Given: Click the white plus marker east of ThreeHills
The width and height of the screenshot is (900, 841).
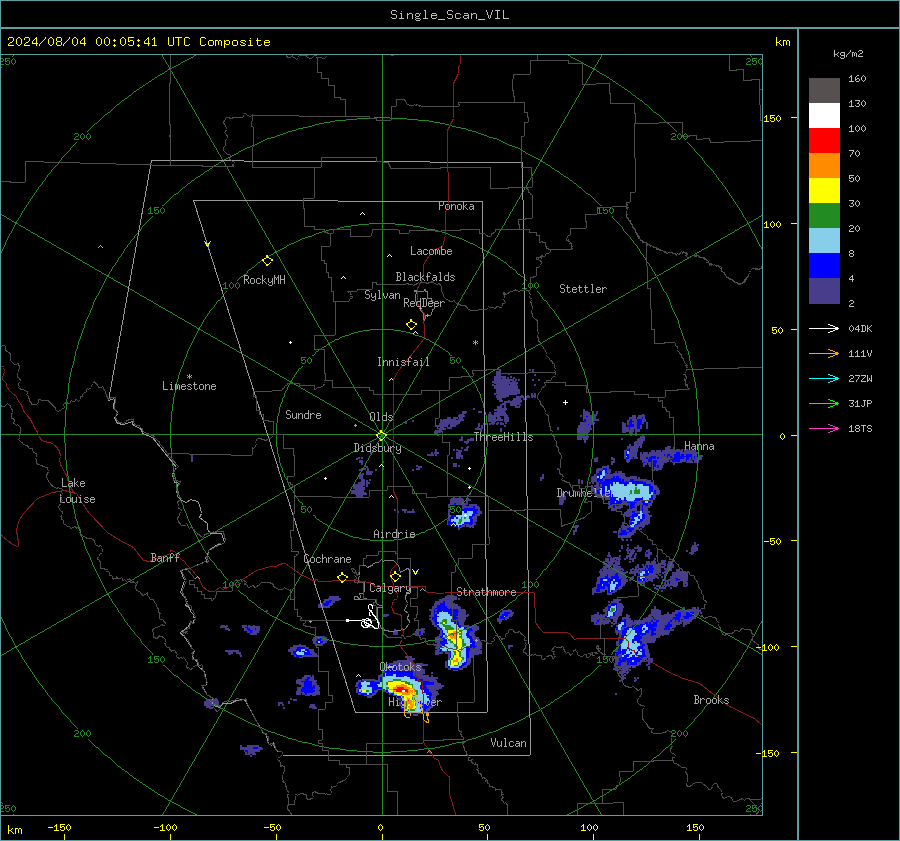Looking at the screenshot, I should pyautogui.click(x=565, y=402).
